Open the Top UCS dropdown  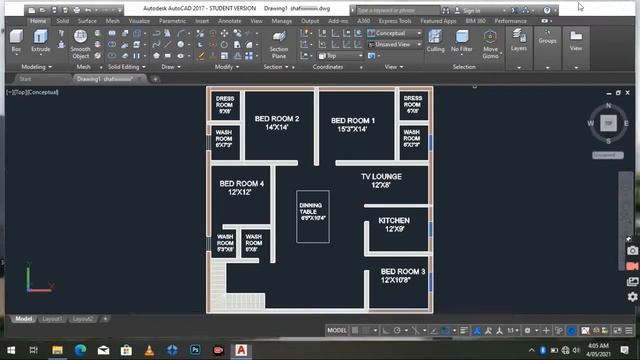340,56
